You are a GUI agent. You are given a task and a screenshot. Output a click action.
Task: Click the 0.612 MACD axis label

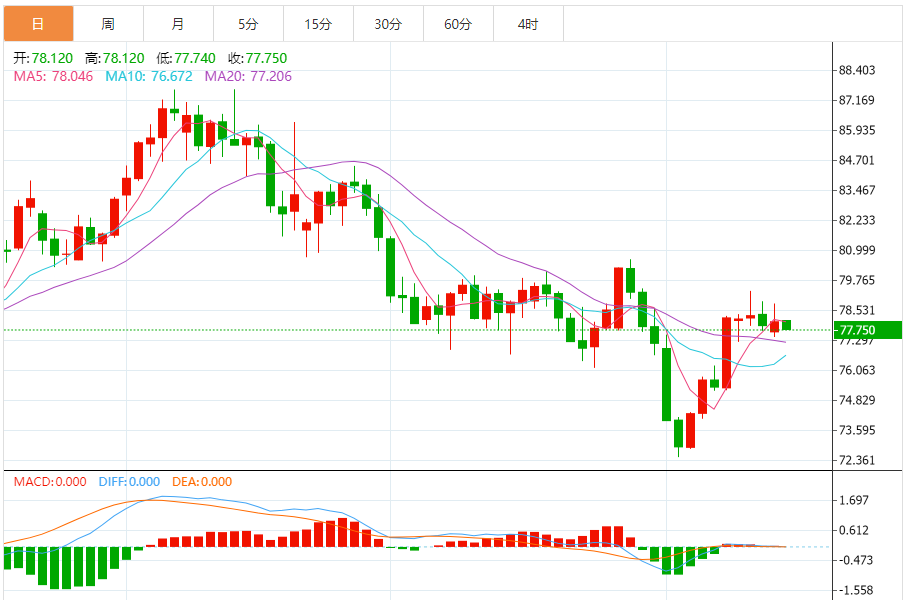(x=854, y=530)
